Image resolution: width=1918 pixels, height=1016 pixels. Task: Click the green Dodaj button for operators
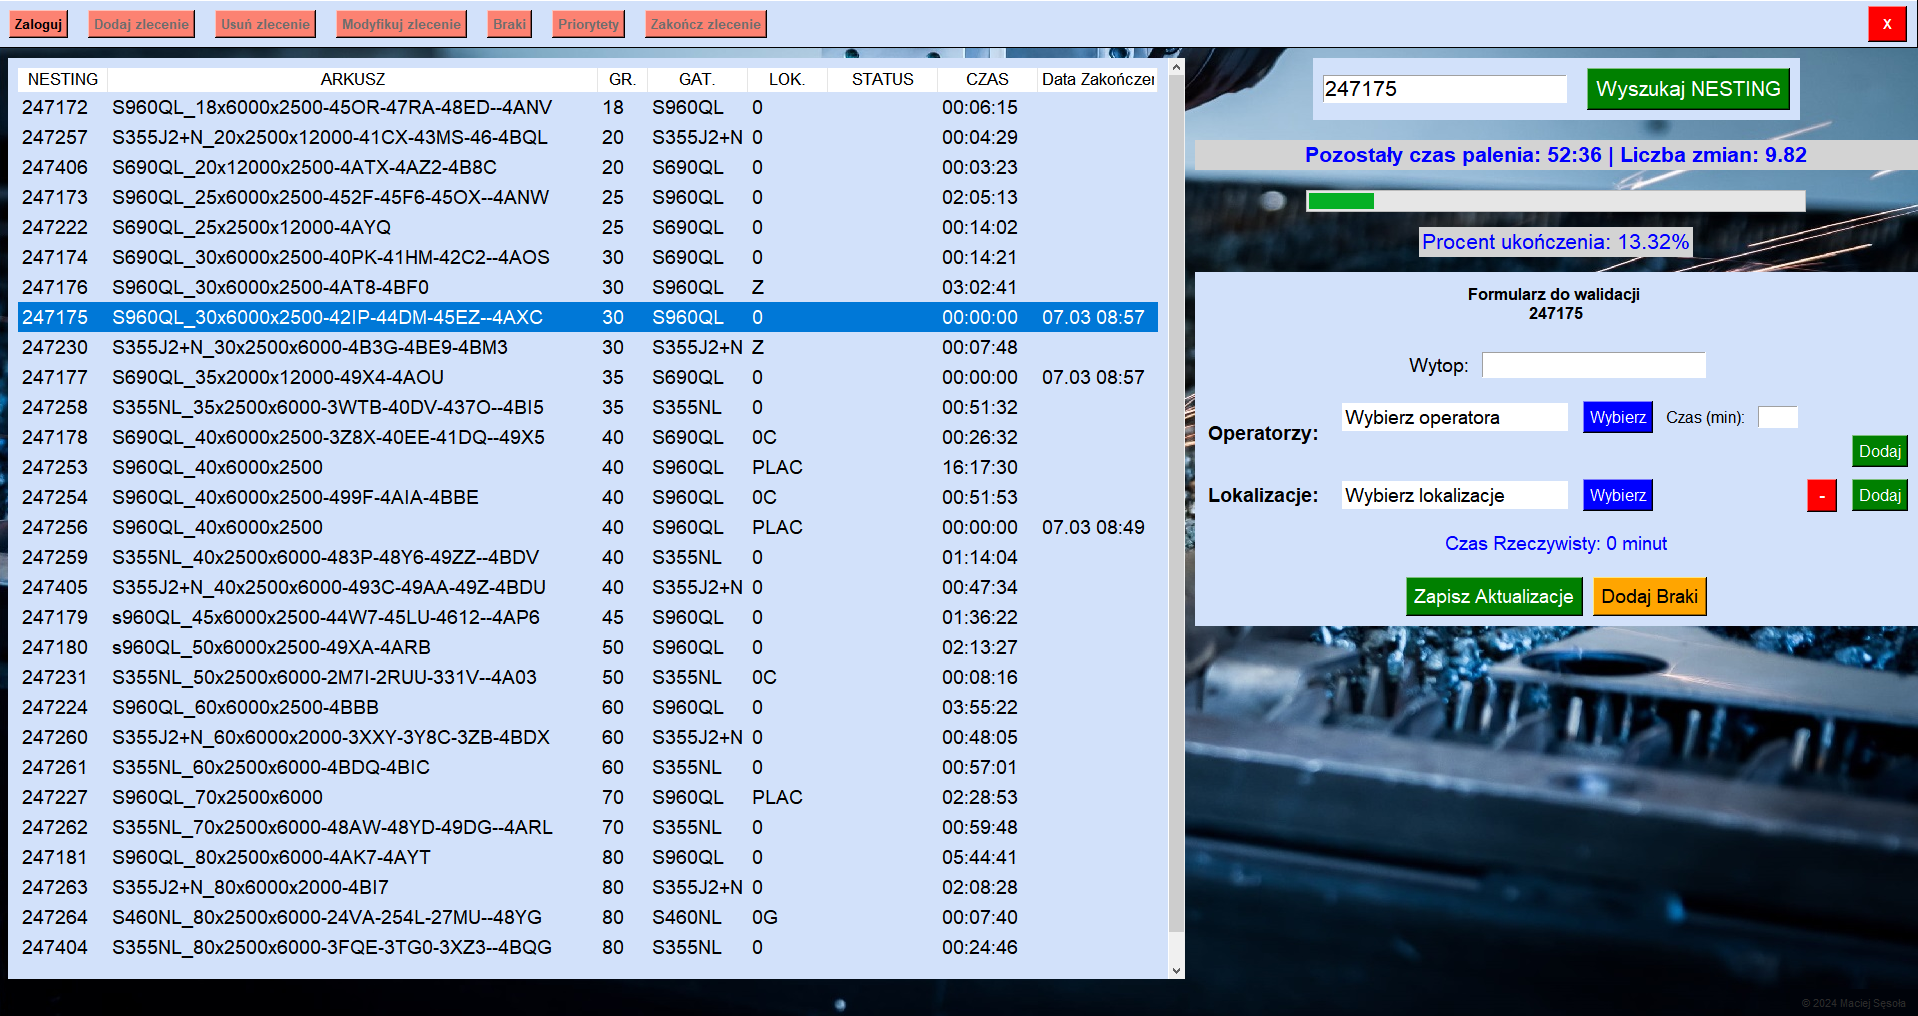pos(1879,451)
